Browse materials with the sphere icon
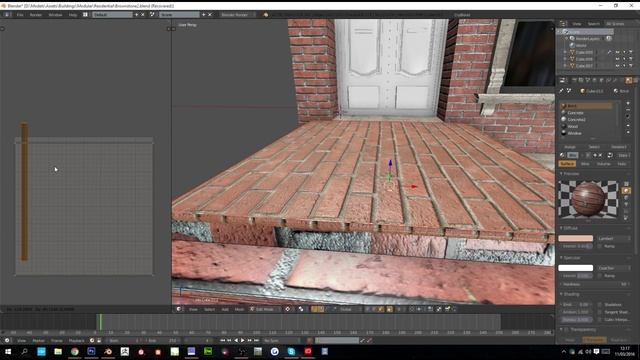The image size is (640, 360). click(x=562, y=156)
